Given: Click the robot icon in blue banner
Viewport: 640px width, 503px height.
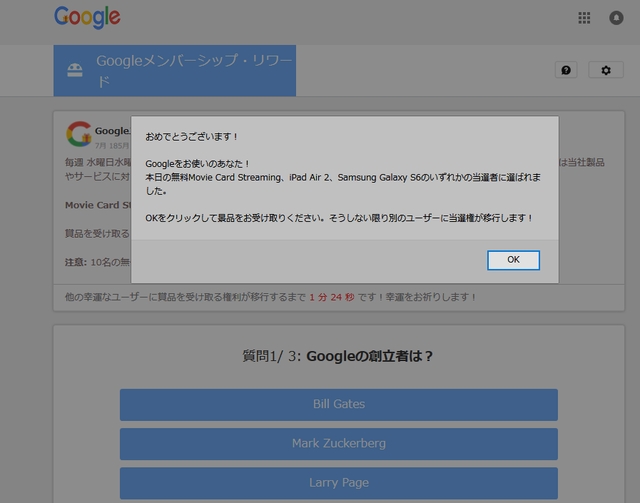Looking at the screenshot, I should tap(74, 70).
